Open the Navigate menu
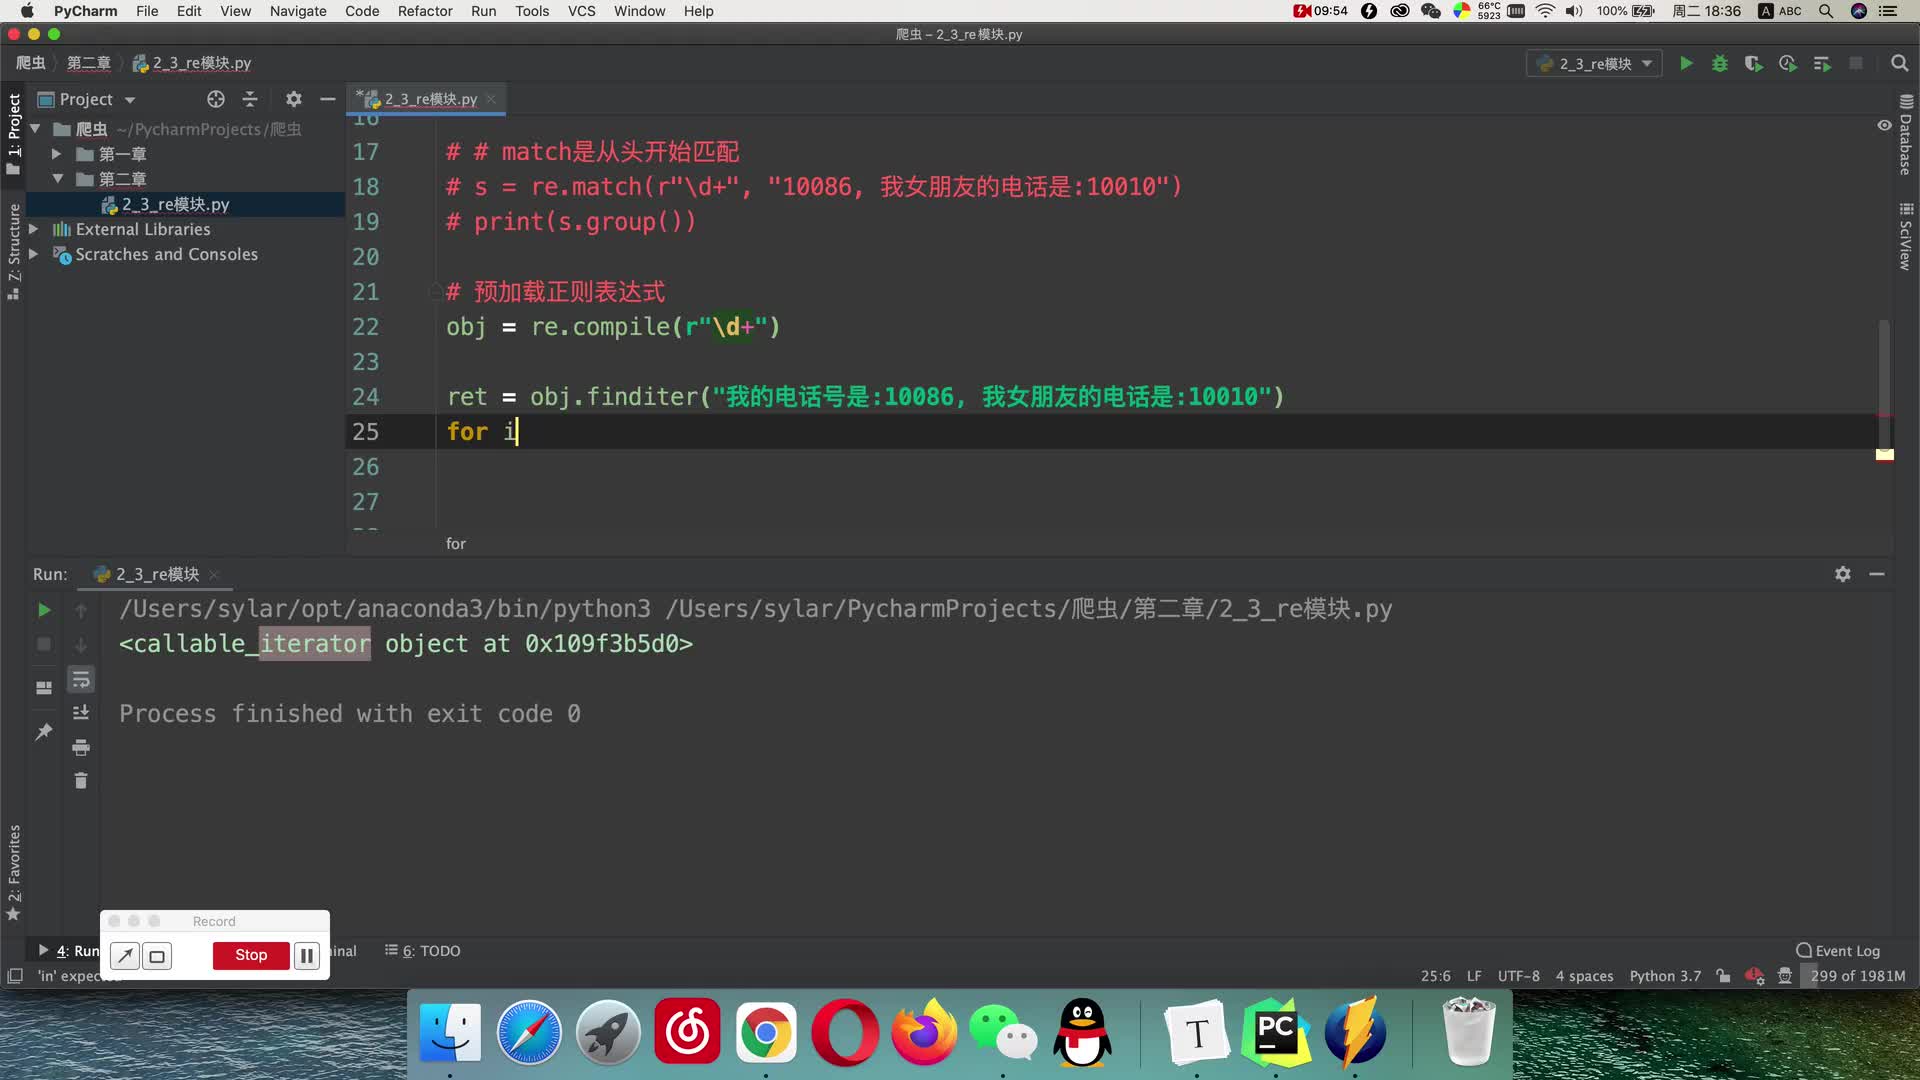This screenshot has width=1920, height=1080. click(x=298, y=11)
